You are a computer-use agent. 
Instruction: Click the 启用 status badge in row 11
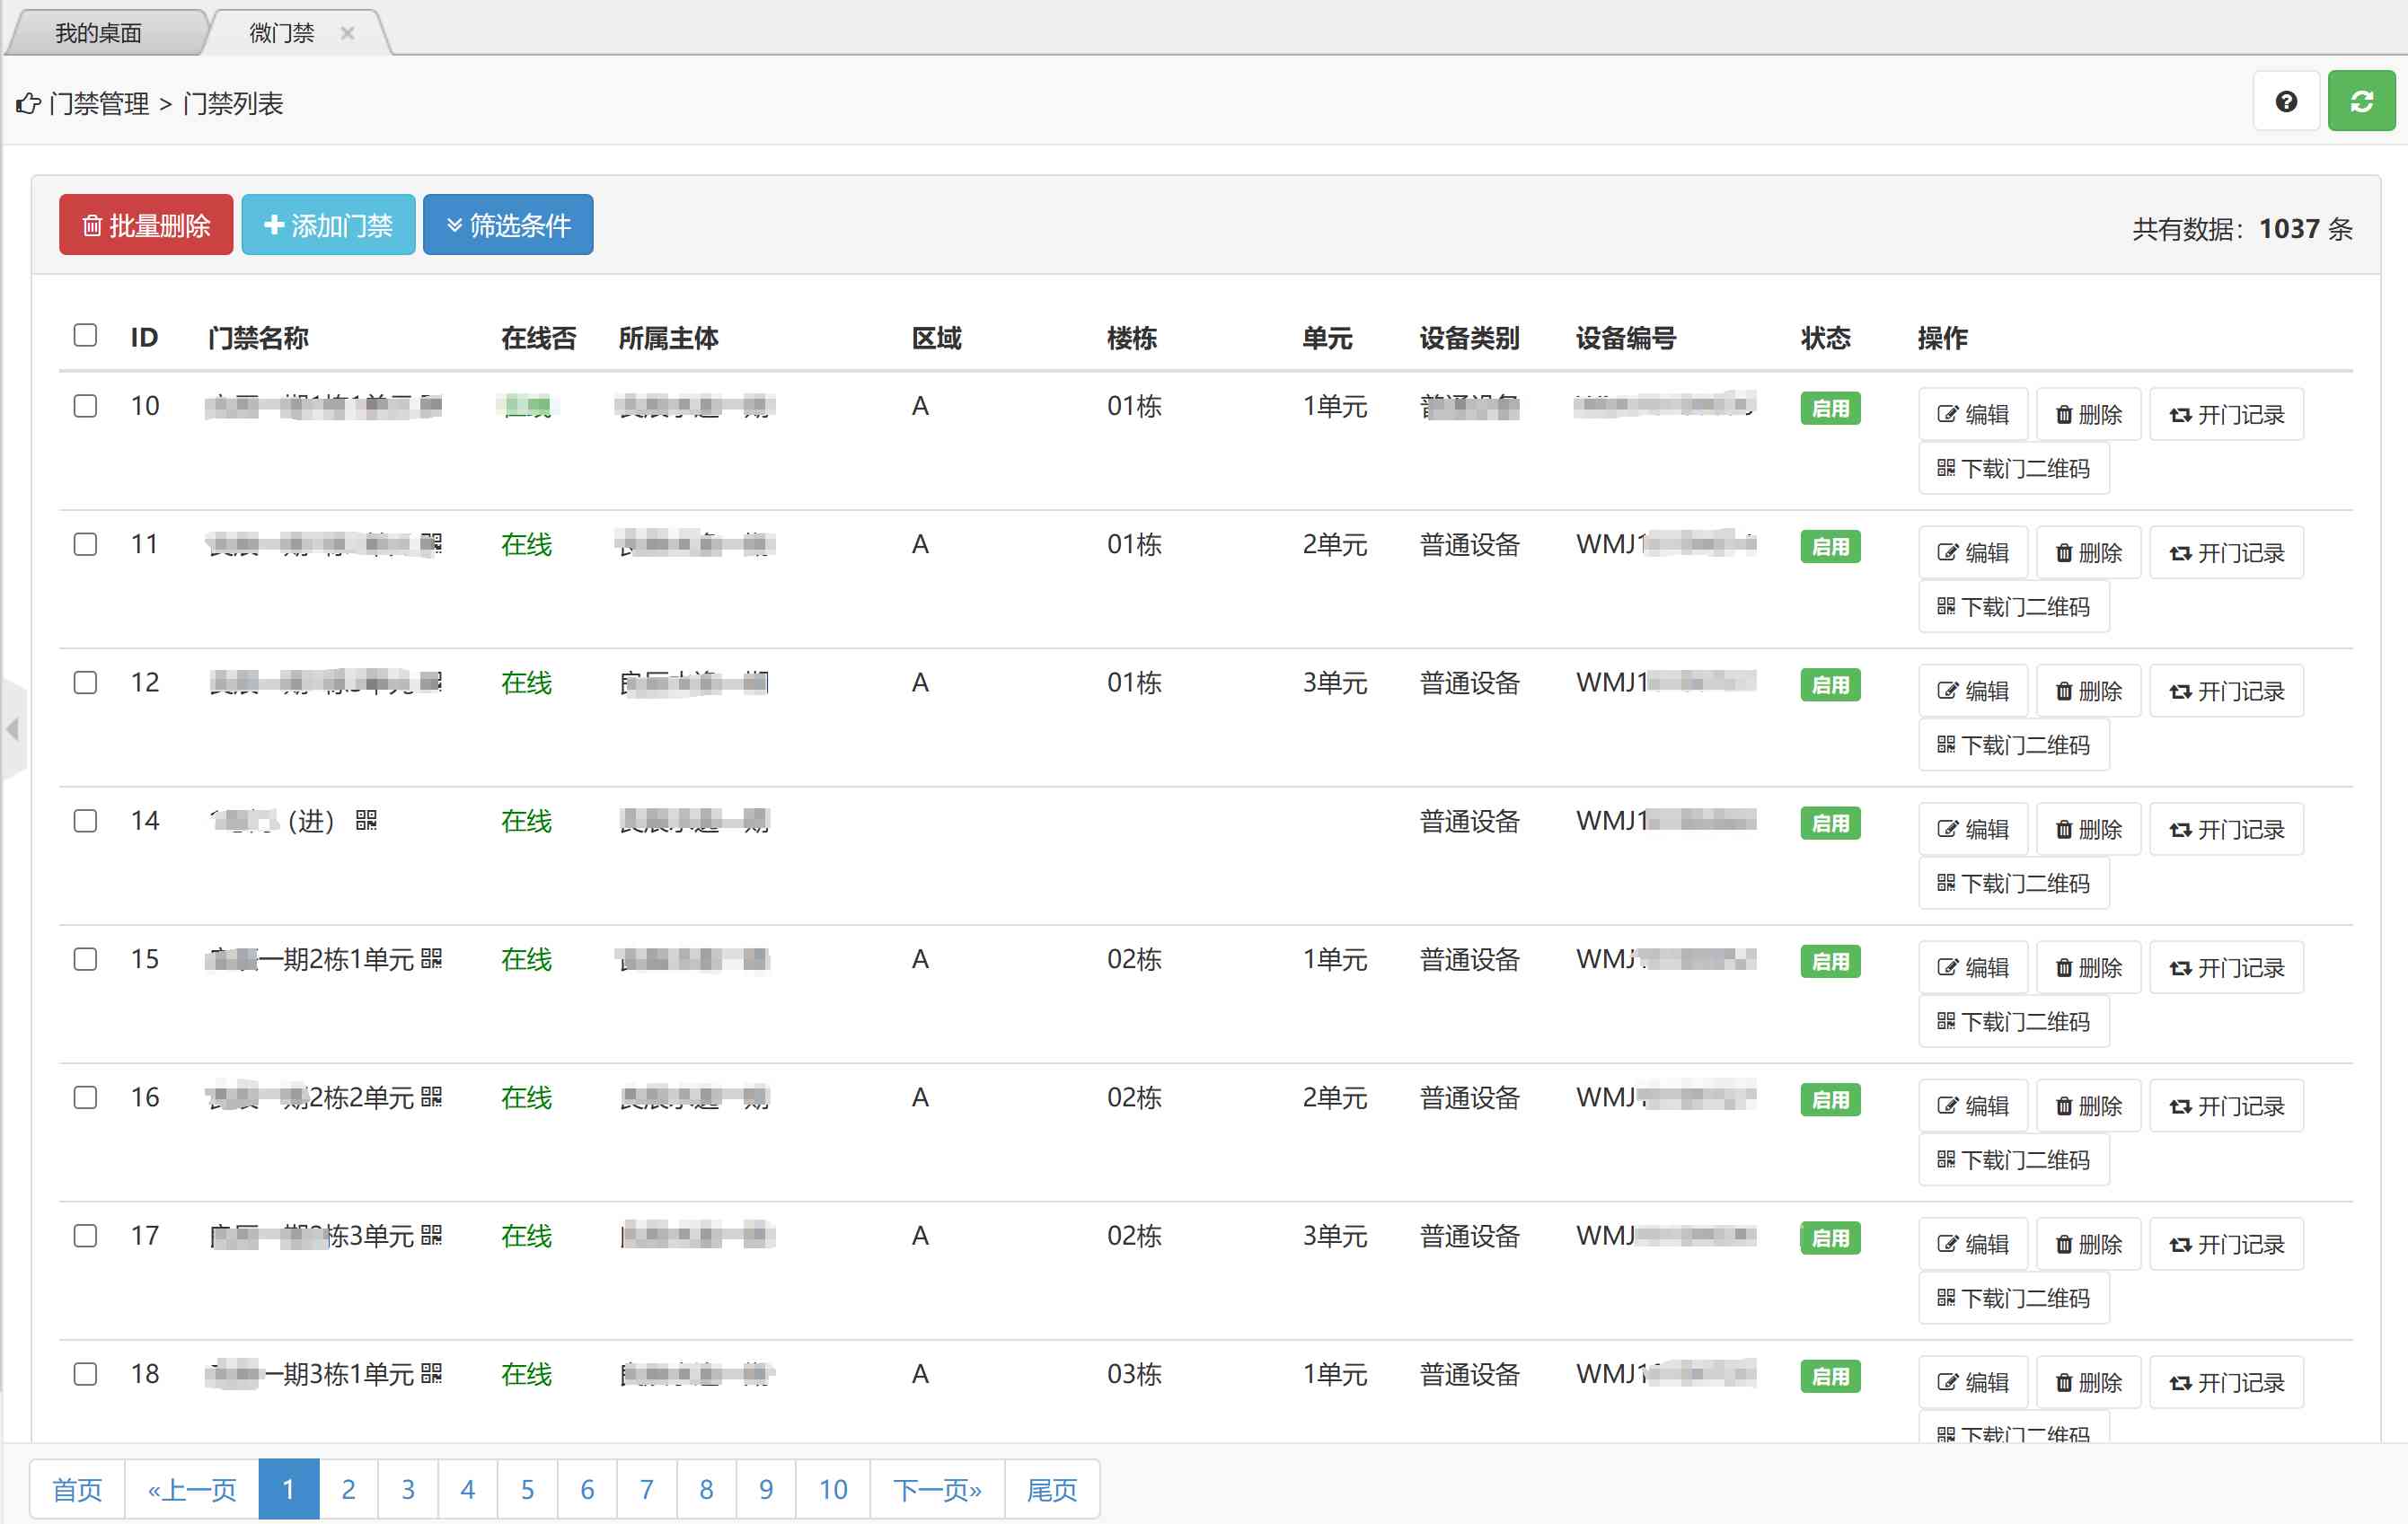(1830, 546)
